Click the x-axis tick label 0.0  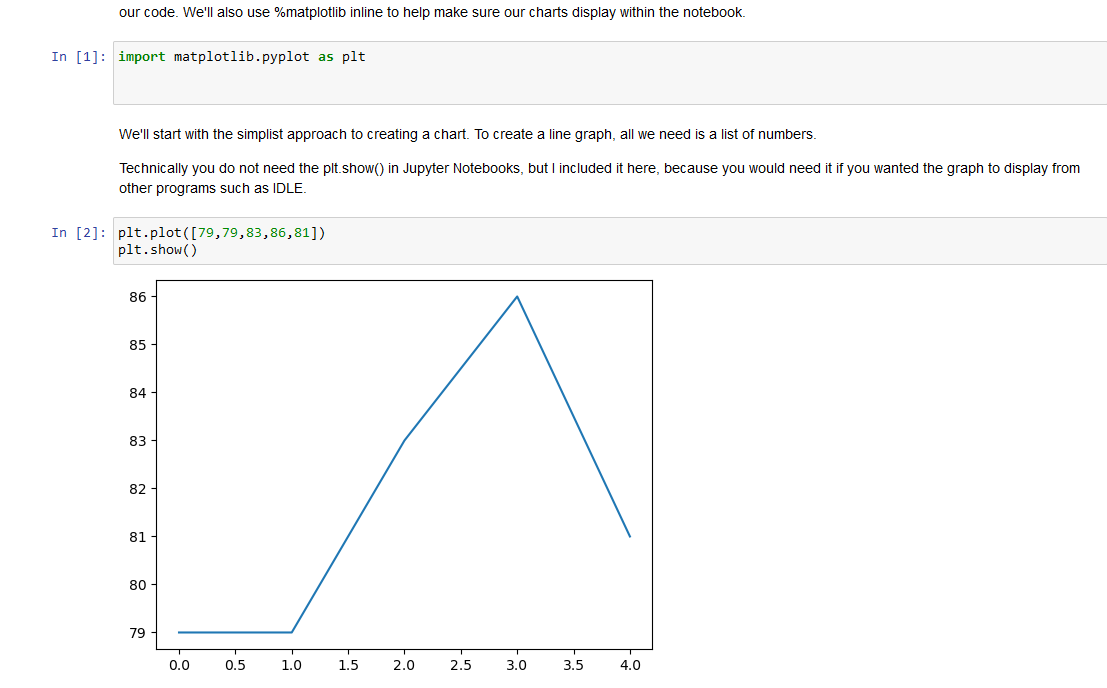coord(180,665)
